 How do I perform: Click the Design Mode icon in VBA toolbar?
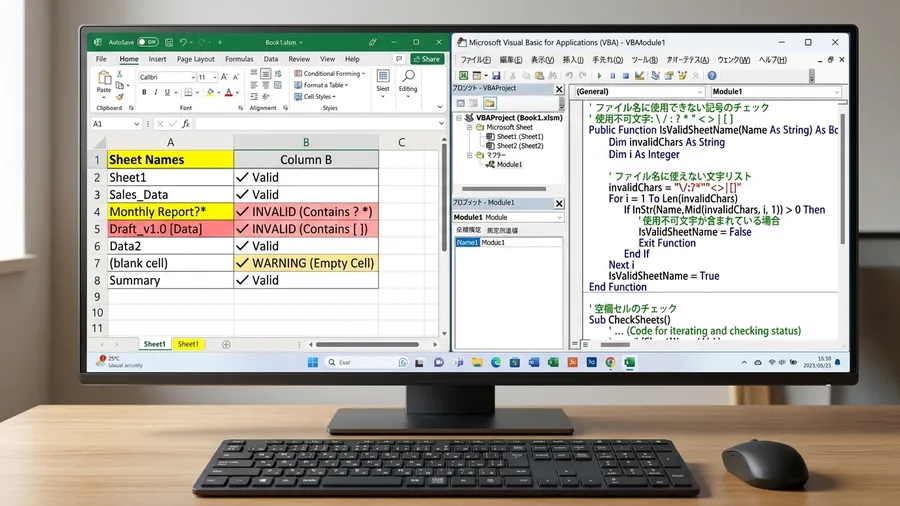tap(639, 75)
